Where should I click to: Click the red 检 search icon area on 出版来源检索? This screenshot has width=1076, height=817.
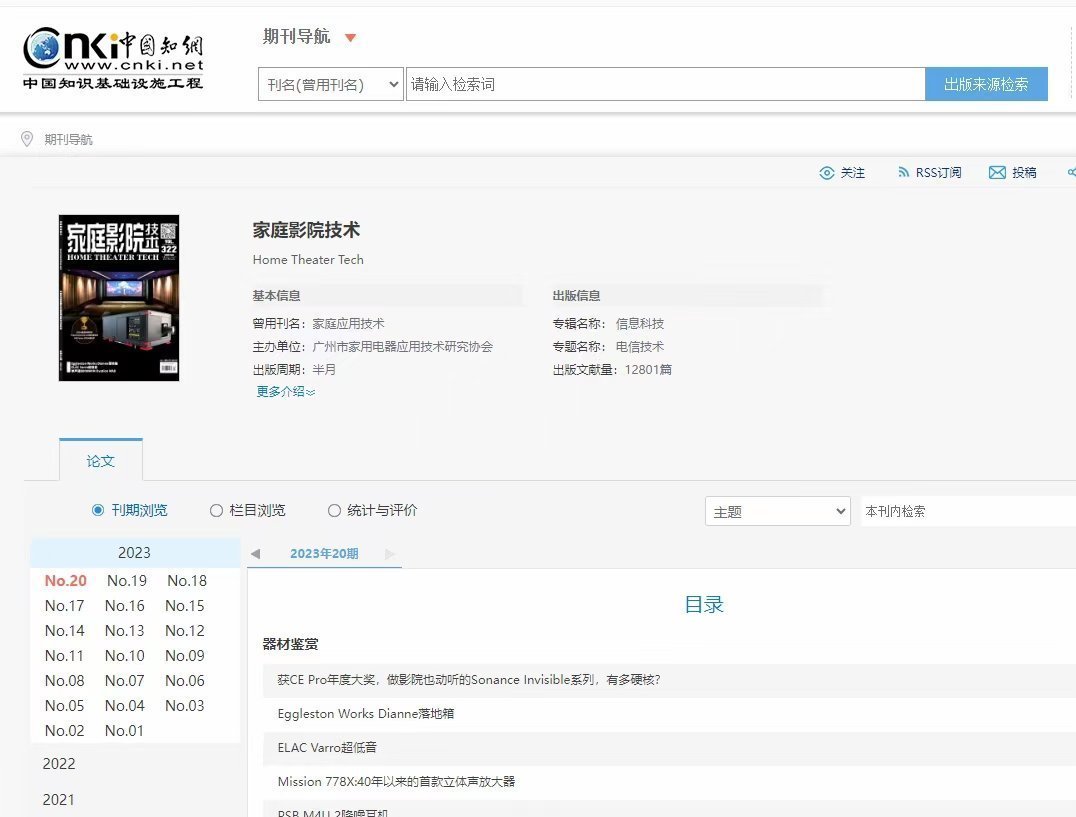coord(1010,84)
